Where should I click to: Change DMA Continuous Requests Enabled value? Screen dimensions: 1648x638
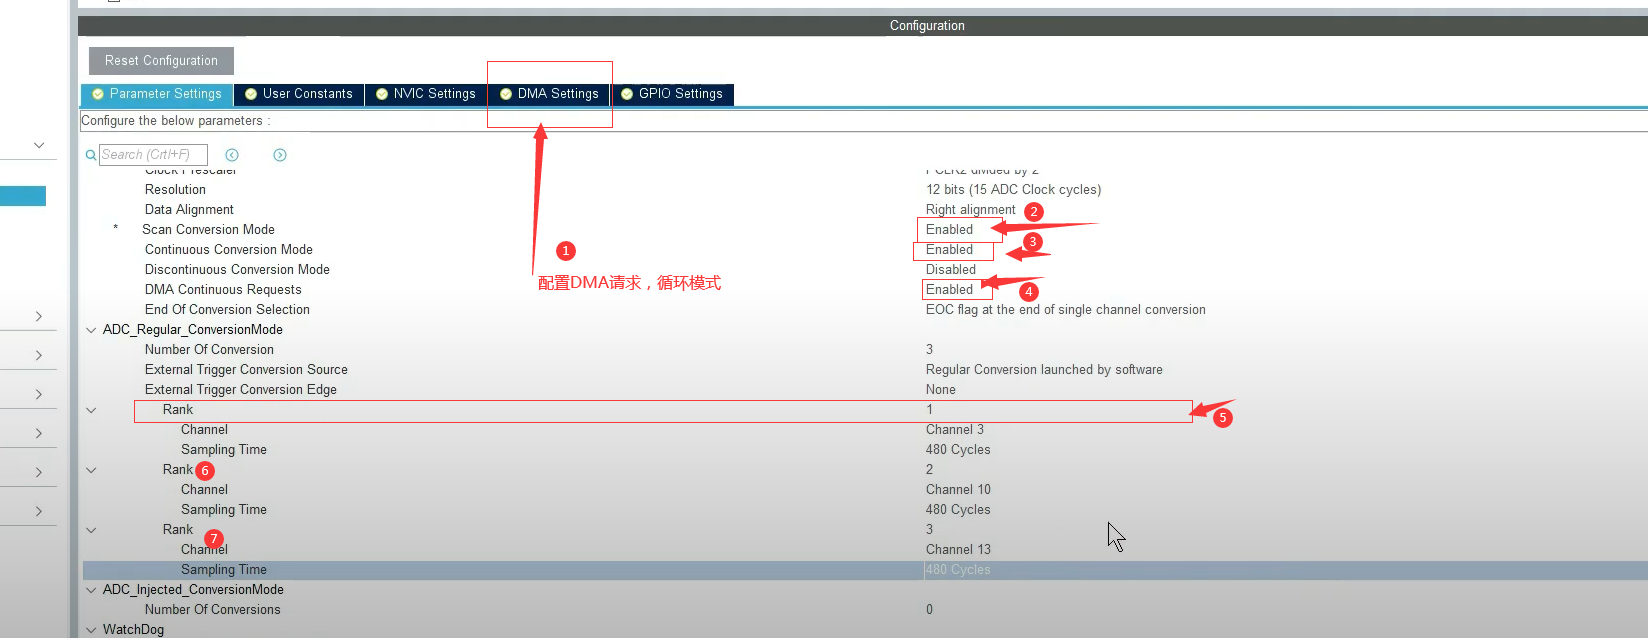click(x=949, y=290)
